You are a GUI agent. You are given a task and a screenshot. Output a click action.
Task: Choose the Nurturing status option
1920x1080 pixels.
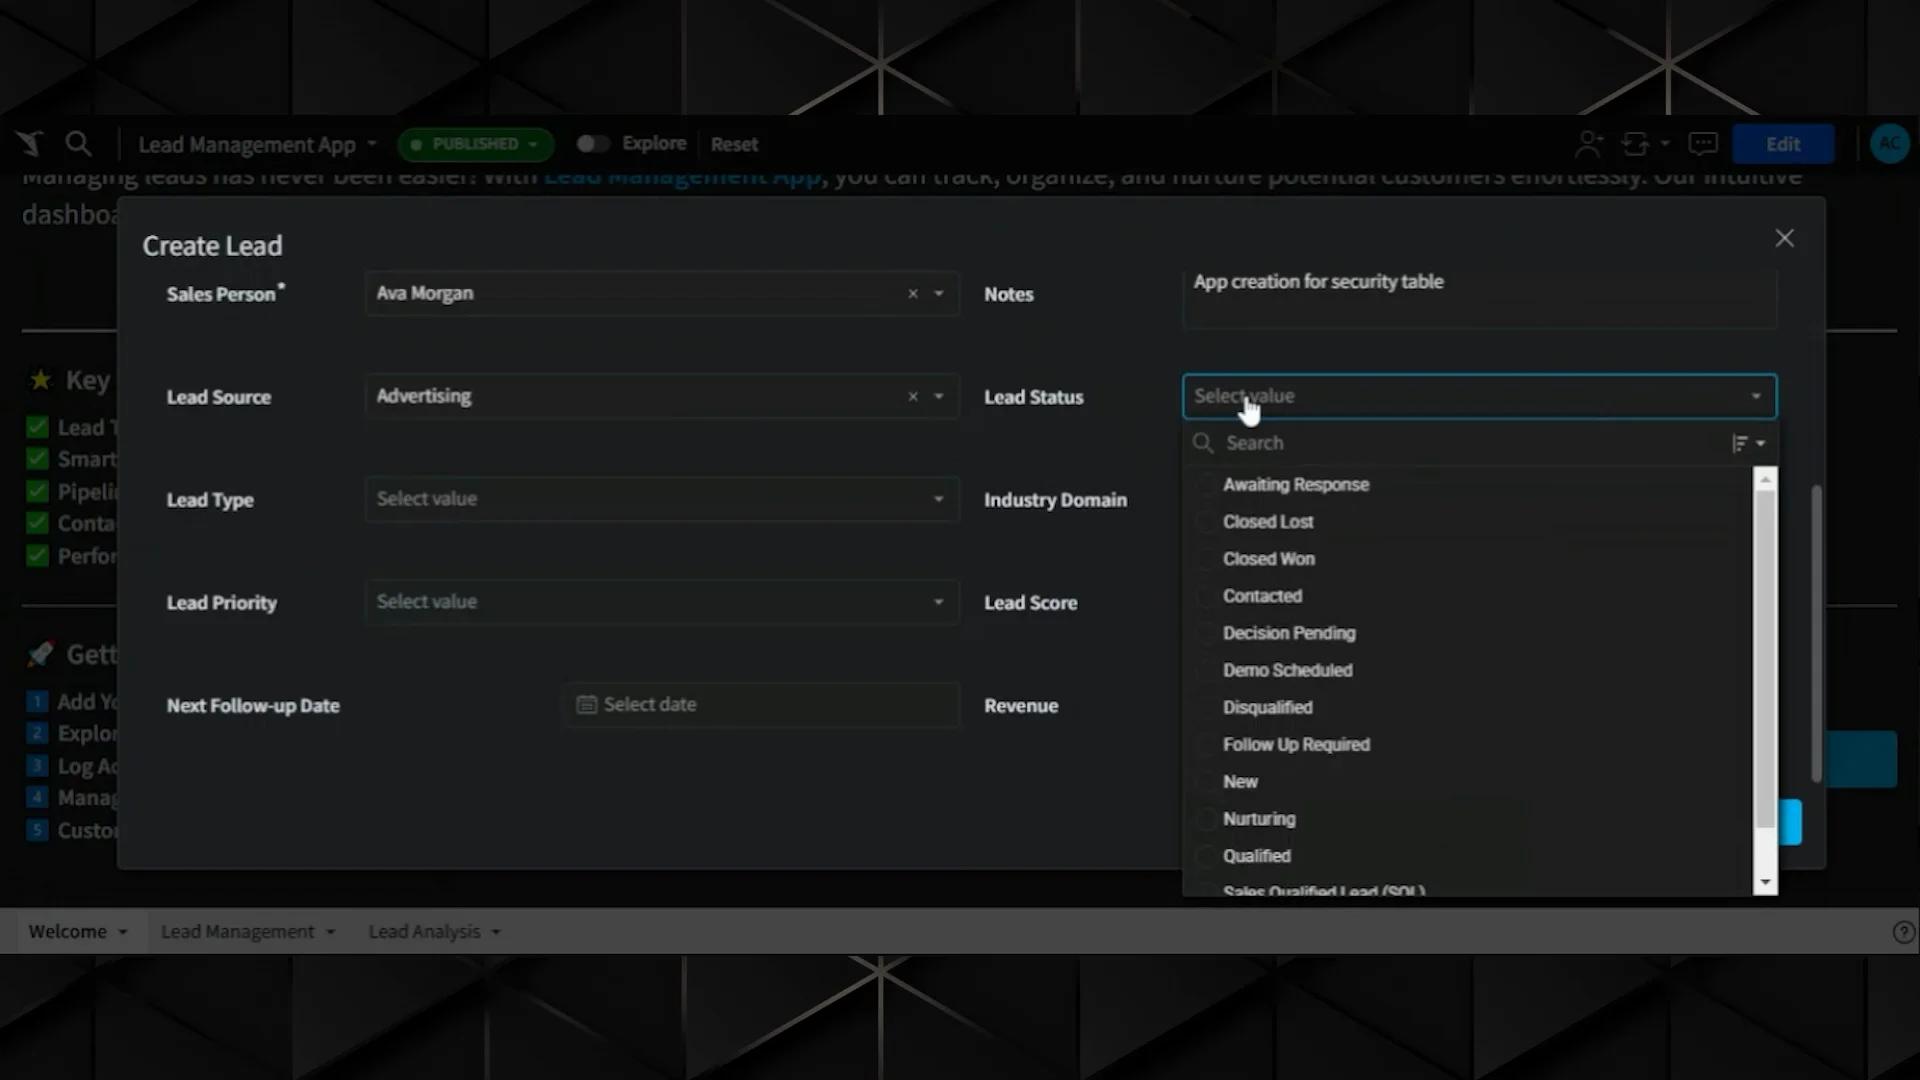pos(1259,819)
